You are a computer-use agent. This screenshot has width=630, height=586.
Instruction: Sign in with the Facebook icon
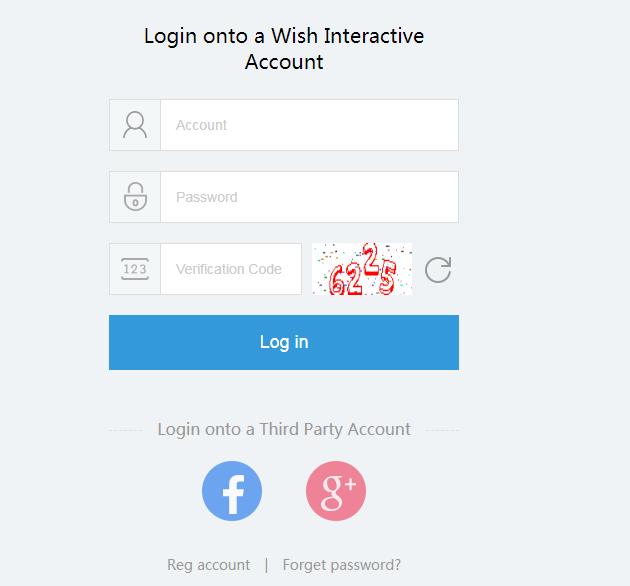[x=232, y=491]
